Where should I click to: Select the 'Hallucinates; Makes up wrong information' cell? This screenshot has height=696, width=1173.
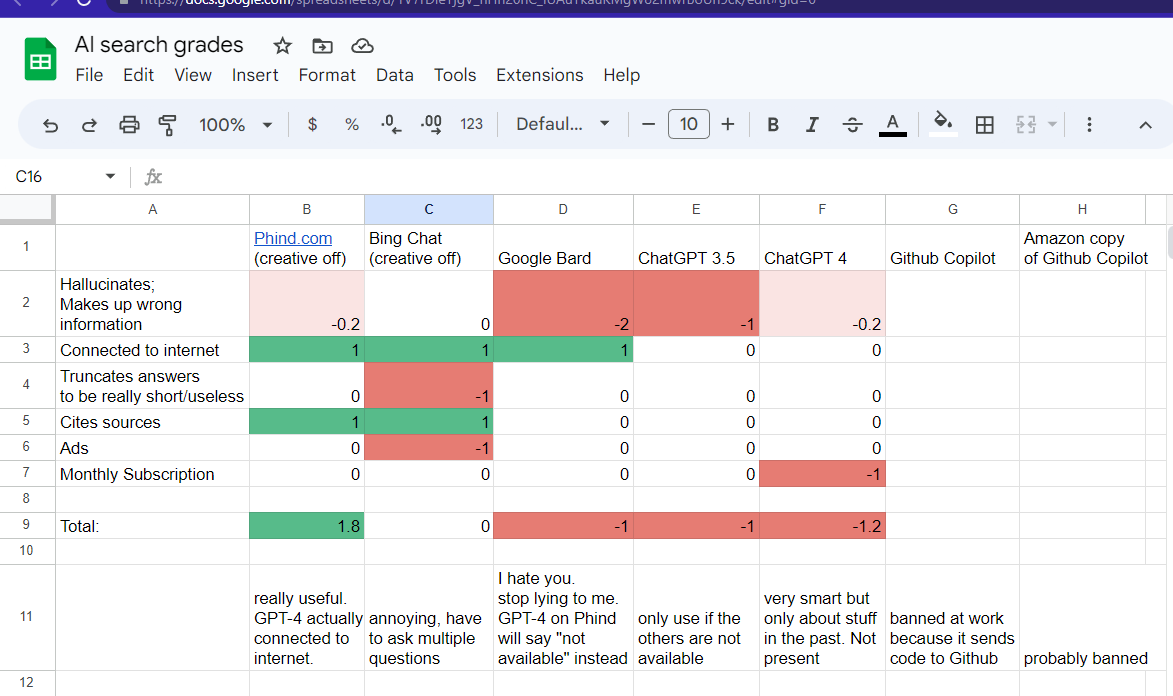click(153, 304)
